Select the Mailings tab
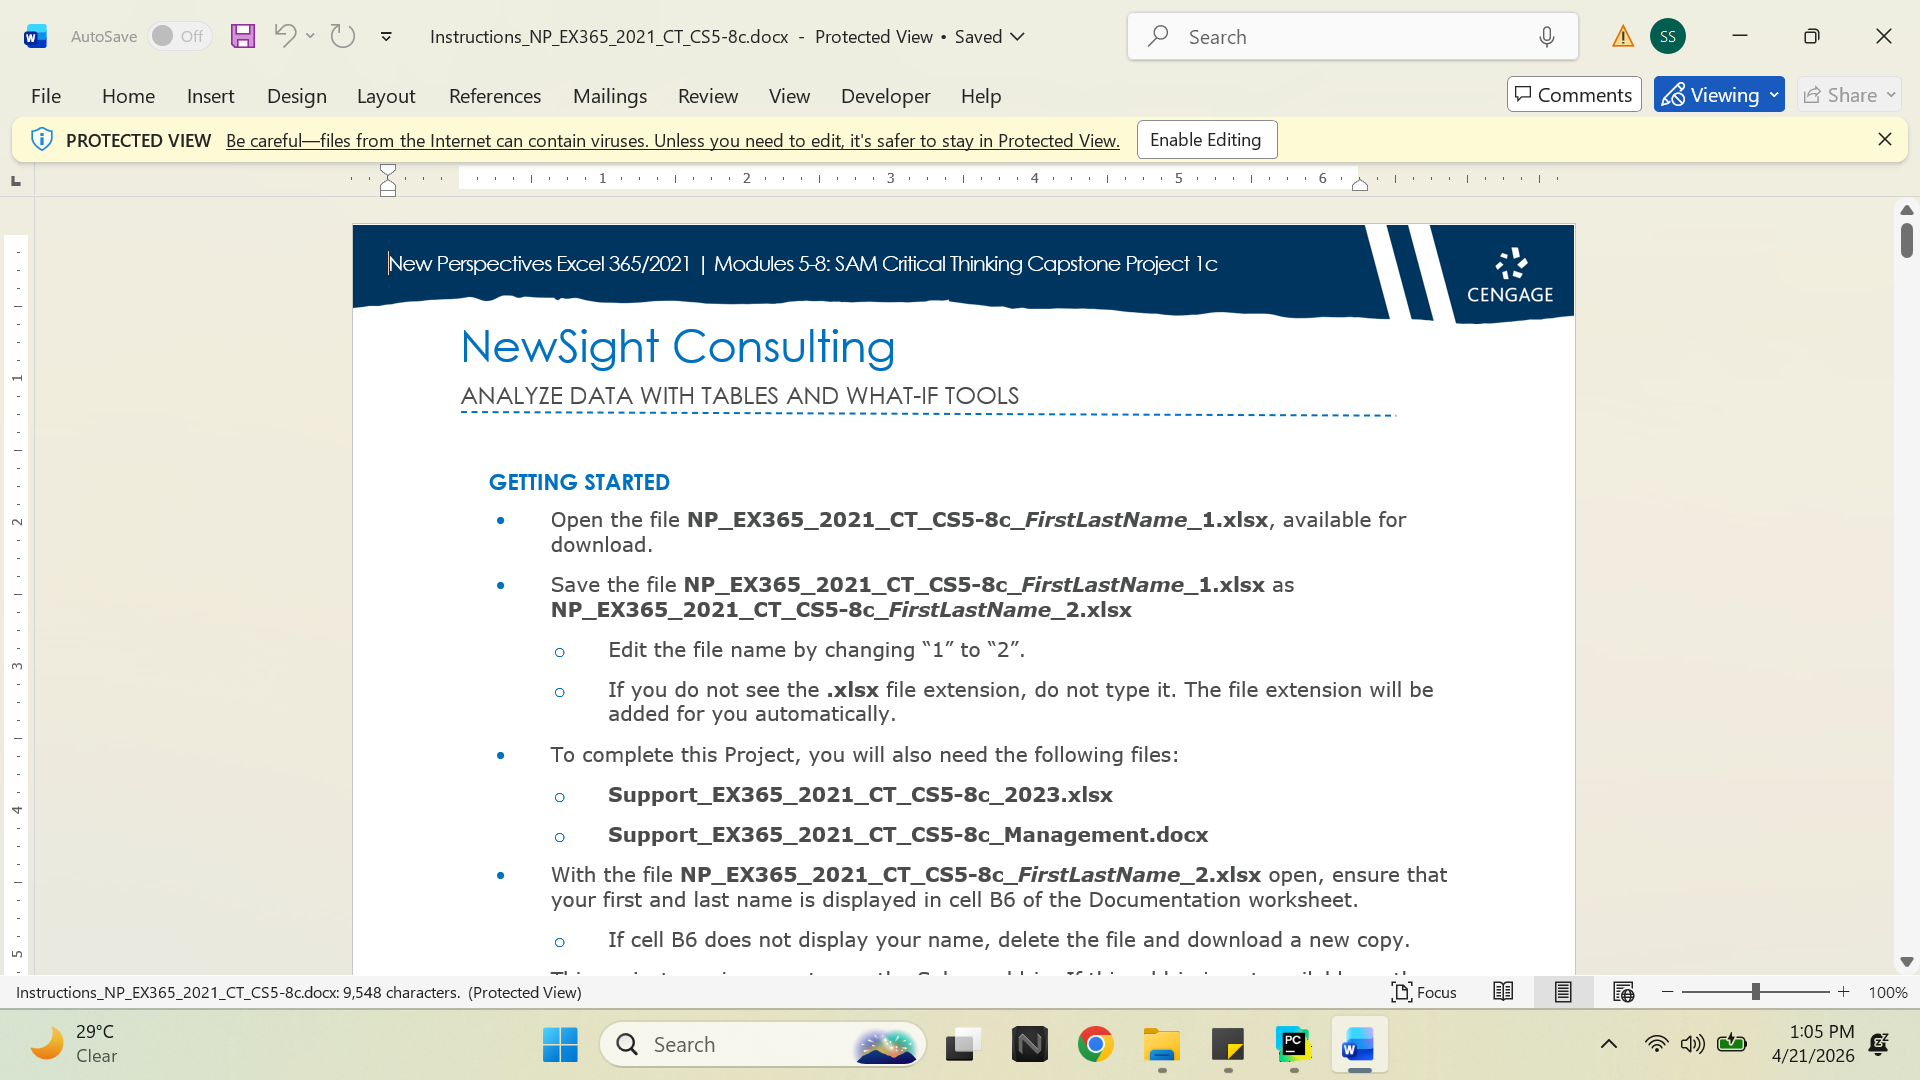 click(610, 96)
